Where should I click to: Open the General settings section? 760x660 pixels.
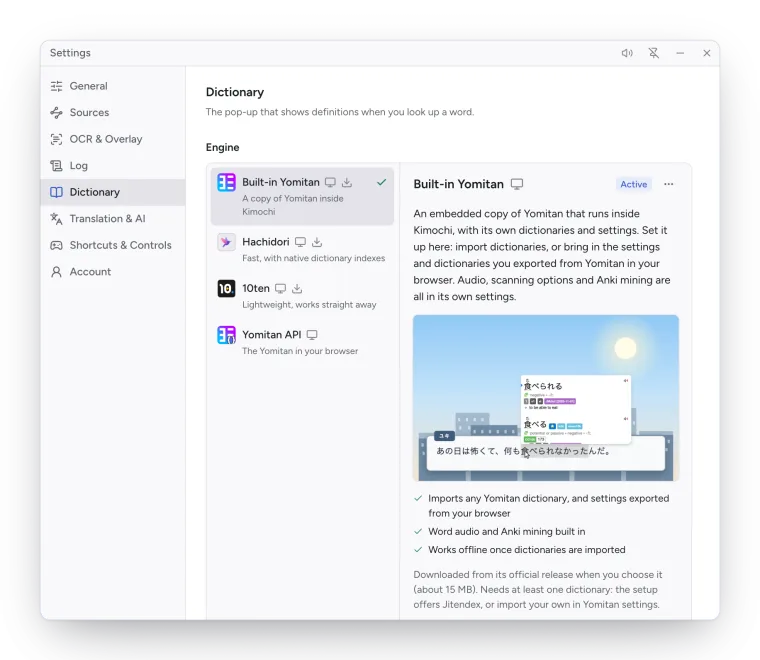pos(113,86)
